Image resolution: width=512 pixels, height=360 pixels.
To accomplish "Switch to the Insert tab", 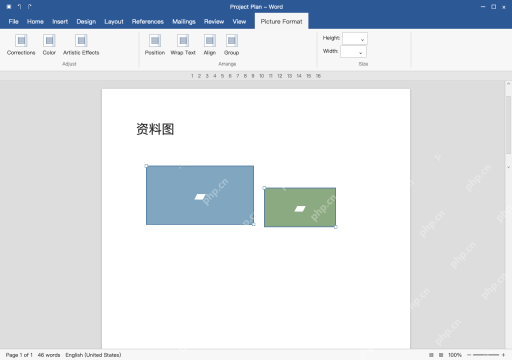I will click(60, 22).
